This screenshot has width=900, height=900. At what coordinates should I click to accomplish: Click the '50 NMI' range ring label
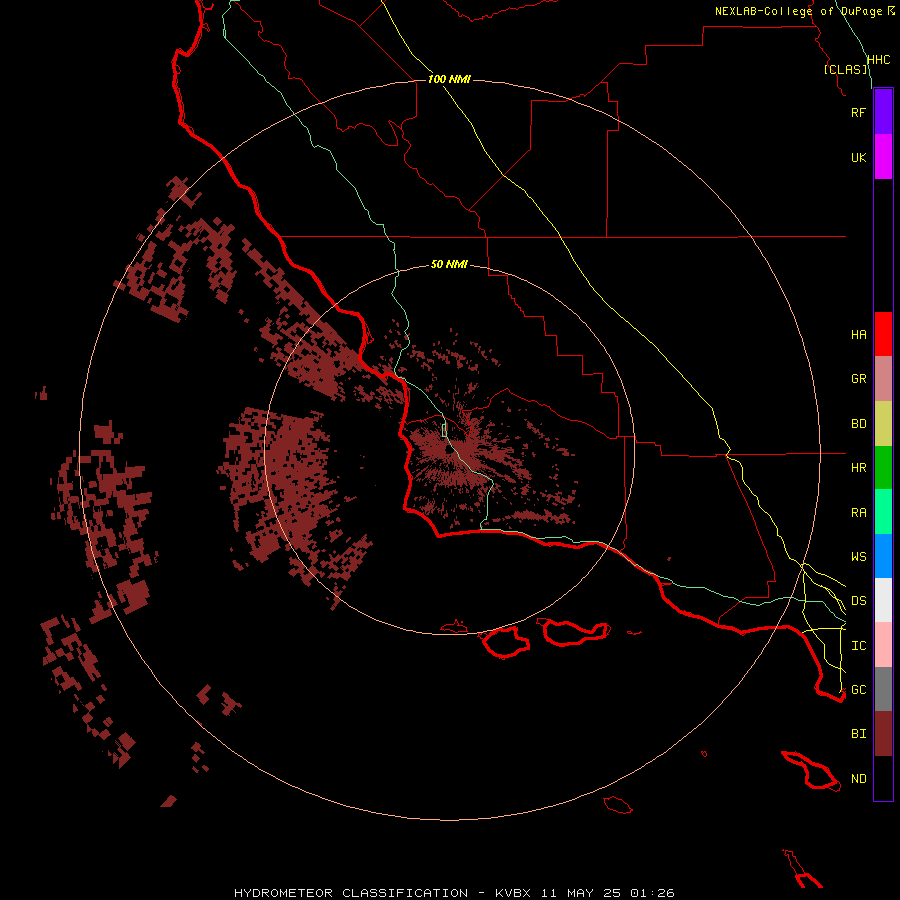click(449, 264)
